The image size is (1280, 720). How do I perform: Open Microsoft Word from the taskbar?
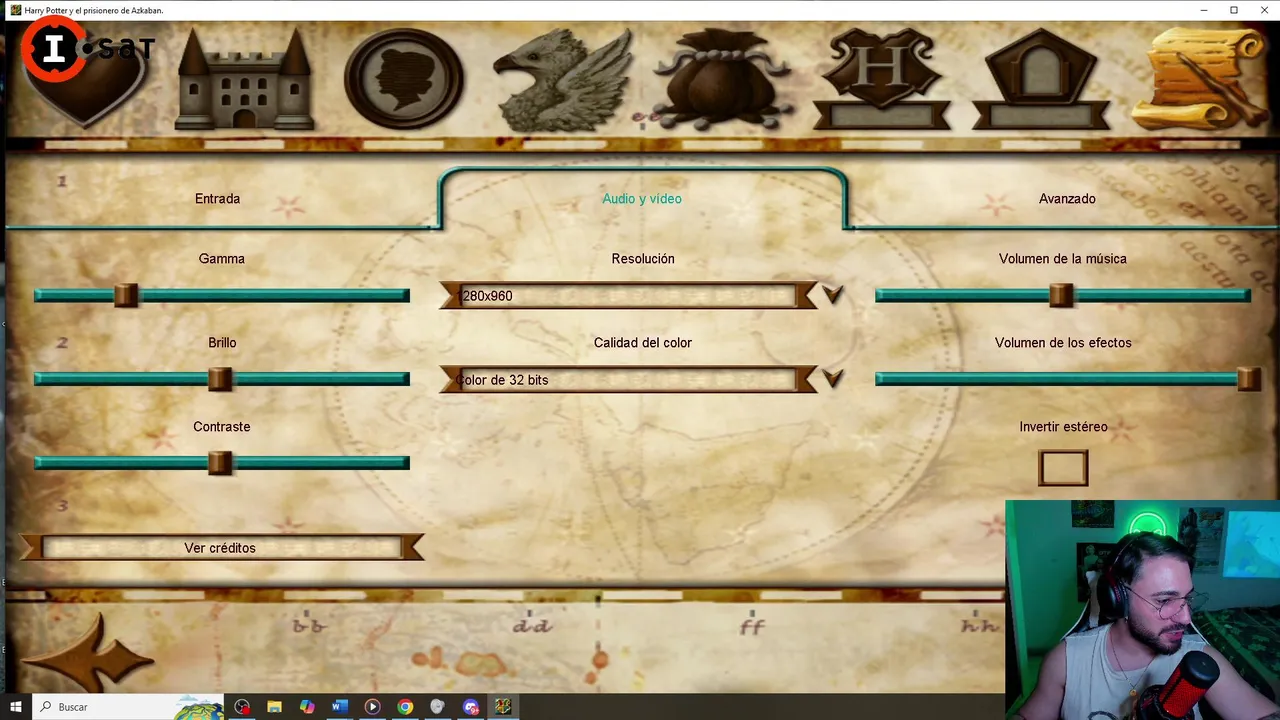(339, 707)
